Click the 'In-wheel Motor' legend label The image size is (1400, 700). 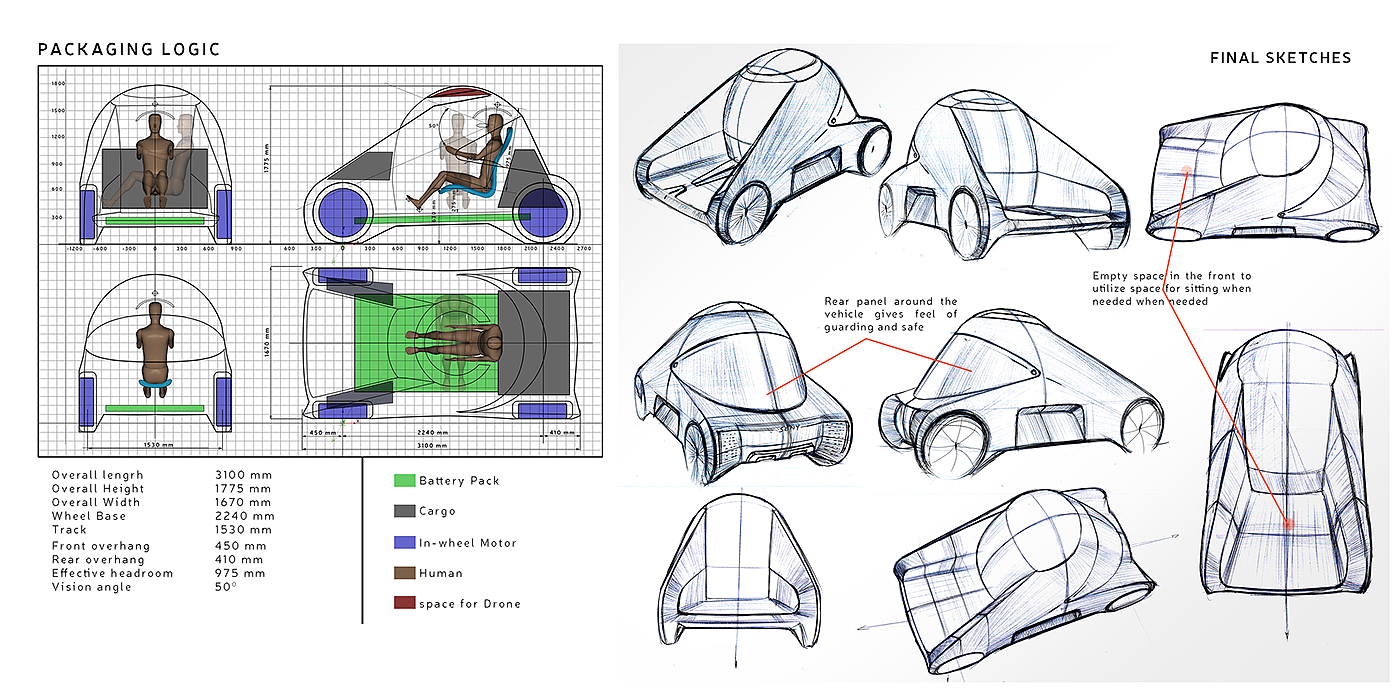(468, 543)
